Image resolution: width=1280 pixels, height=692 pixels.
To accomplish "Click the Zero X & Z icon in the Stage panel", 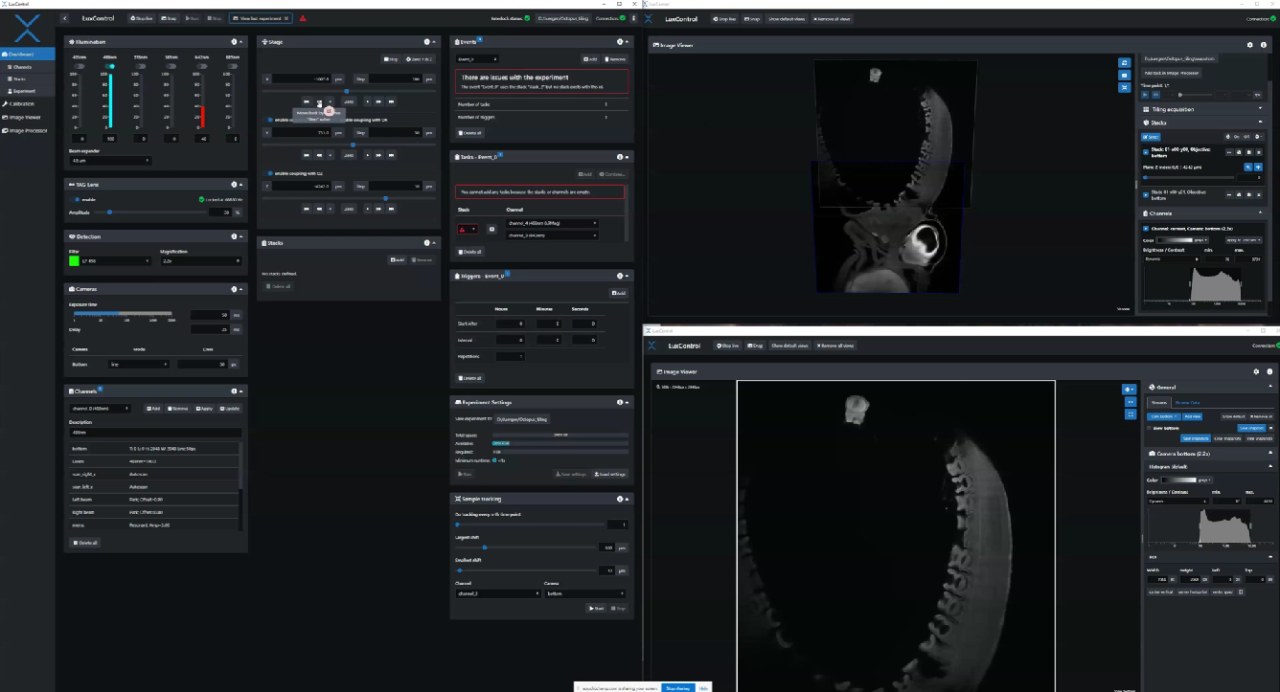I will [420, 59].
